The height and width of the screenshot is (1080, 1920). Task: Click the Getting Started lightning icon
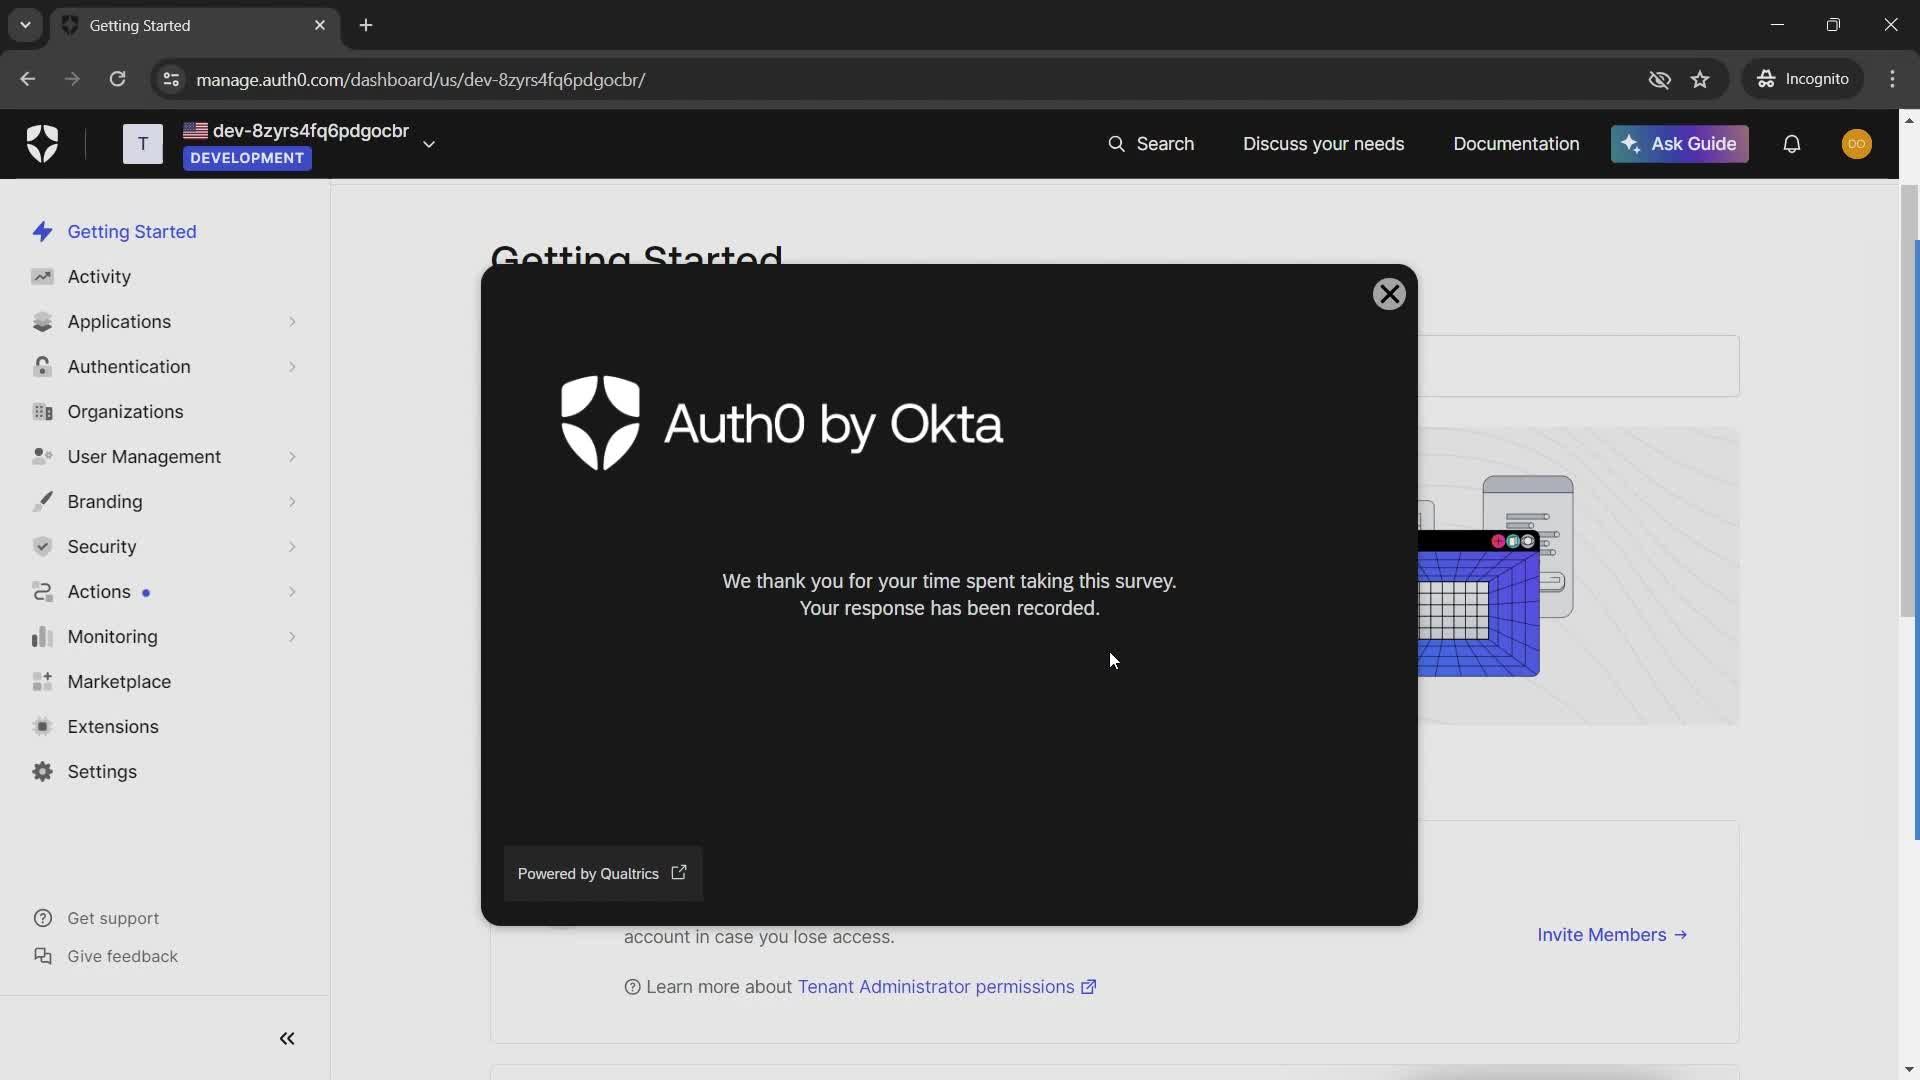[42, 231]
